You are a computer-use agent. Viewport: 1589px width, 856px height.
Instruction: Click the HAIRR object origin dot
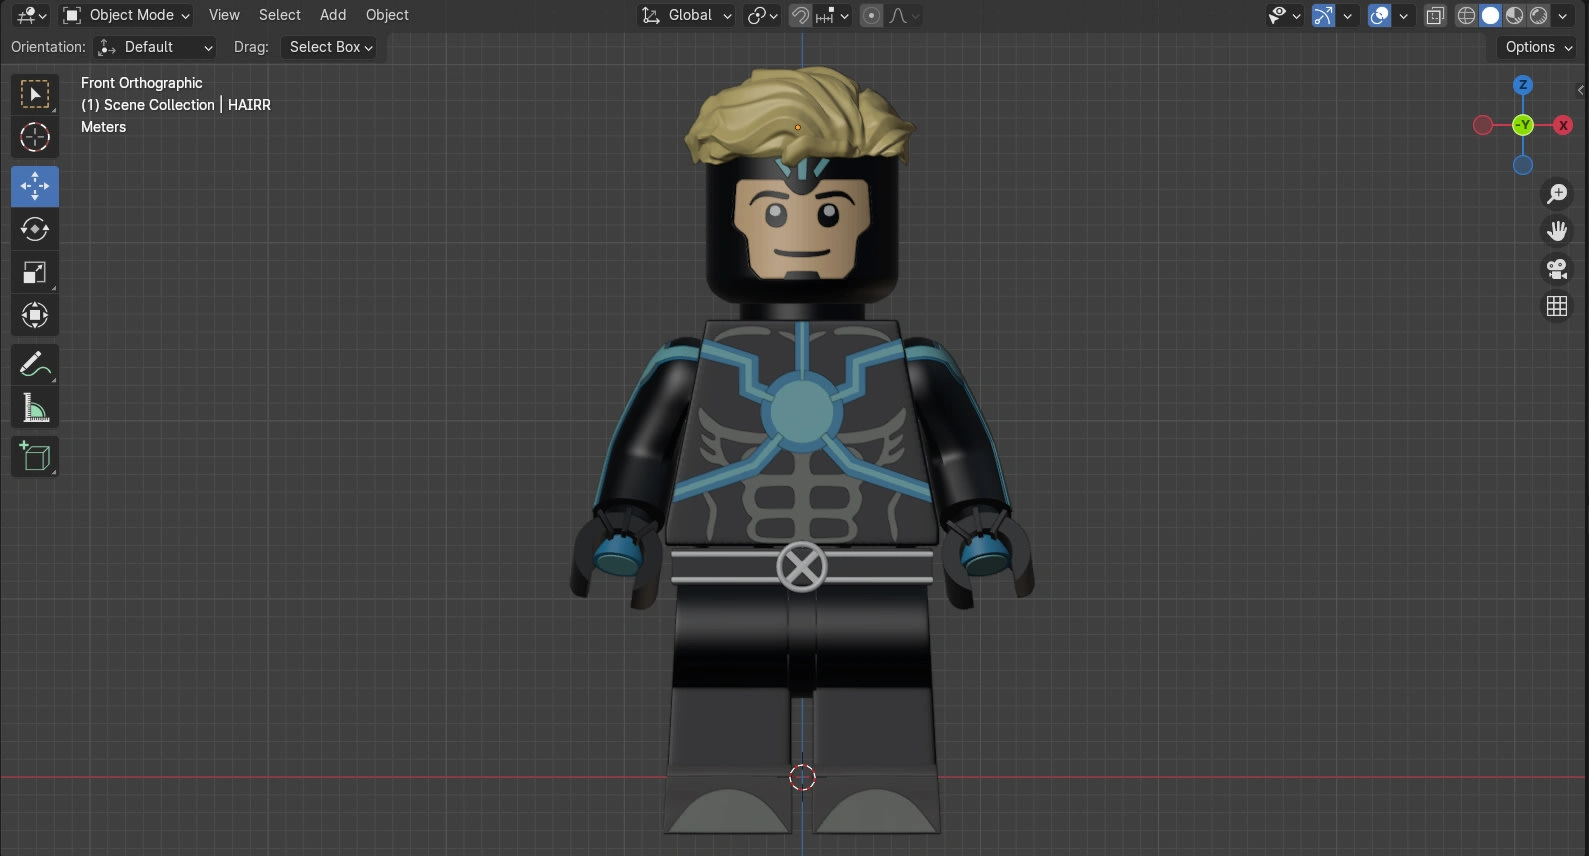(x=797, y=127)
